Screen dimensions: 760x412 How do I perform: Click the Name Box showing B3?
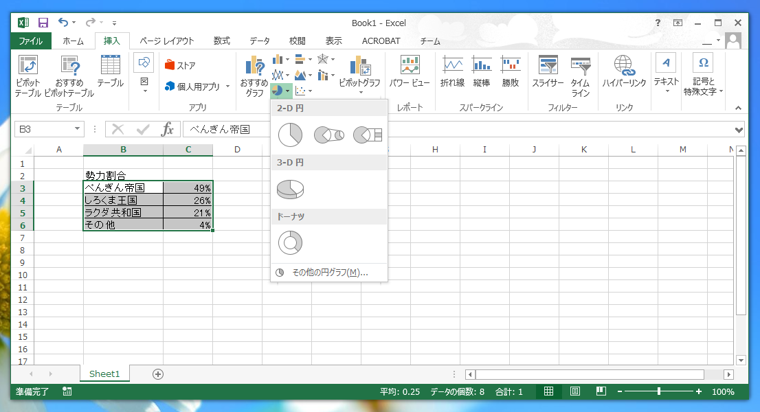[48, 129]
